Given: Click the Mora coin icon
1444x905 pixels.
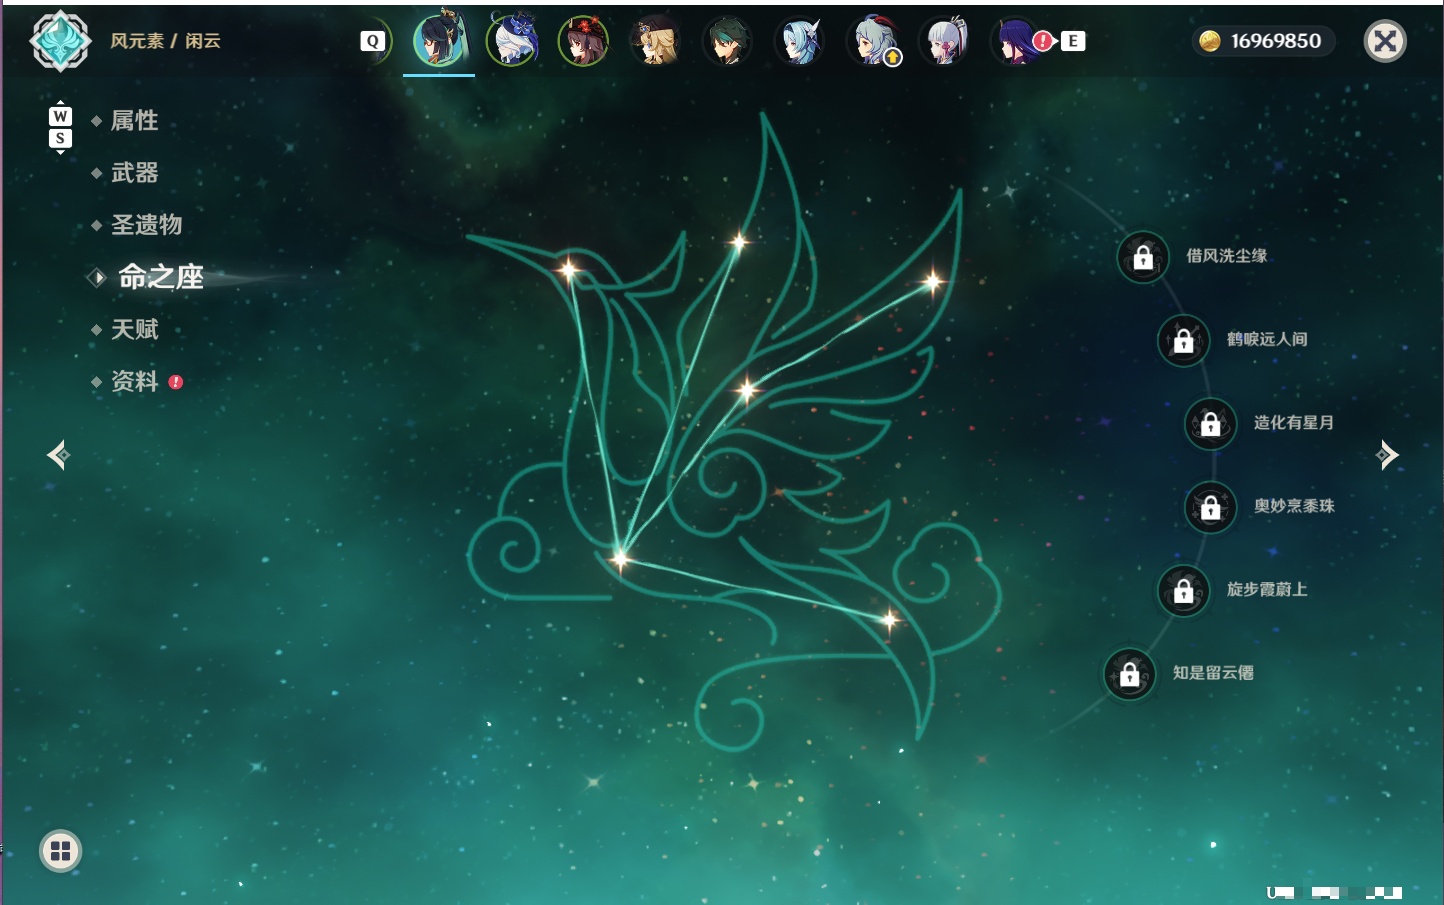Looking at the screenshot, I should (x=1210, y=41).
